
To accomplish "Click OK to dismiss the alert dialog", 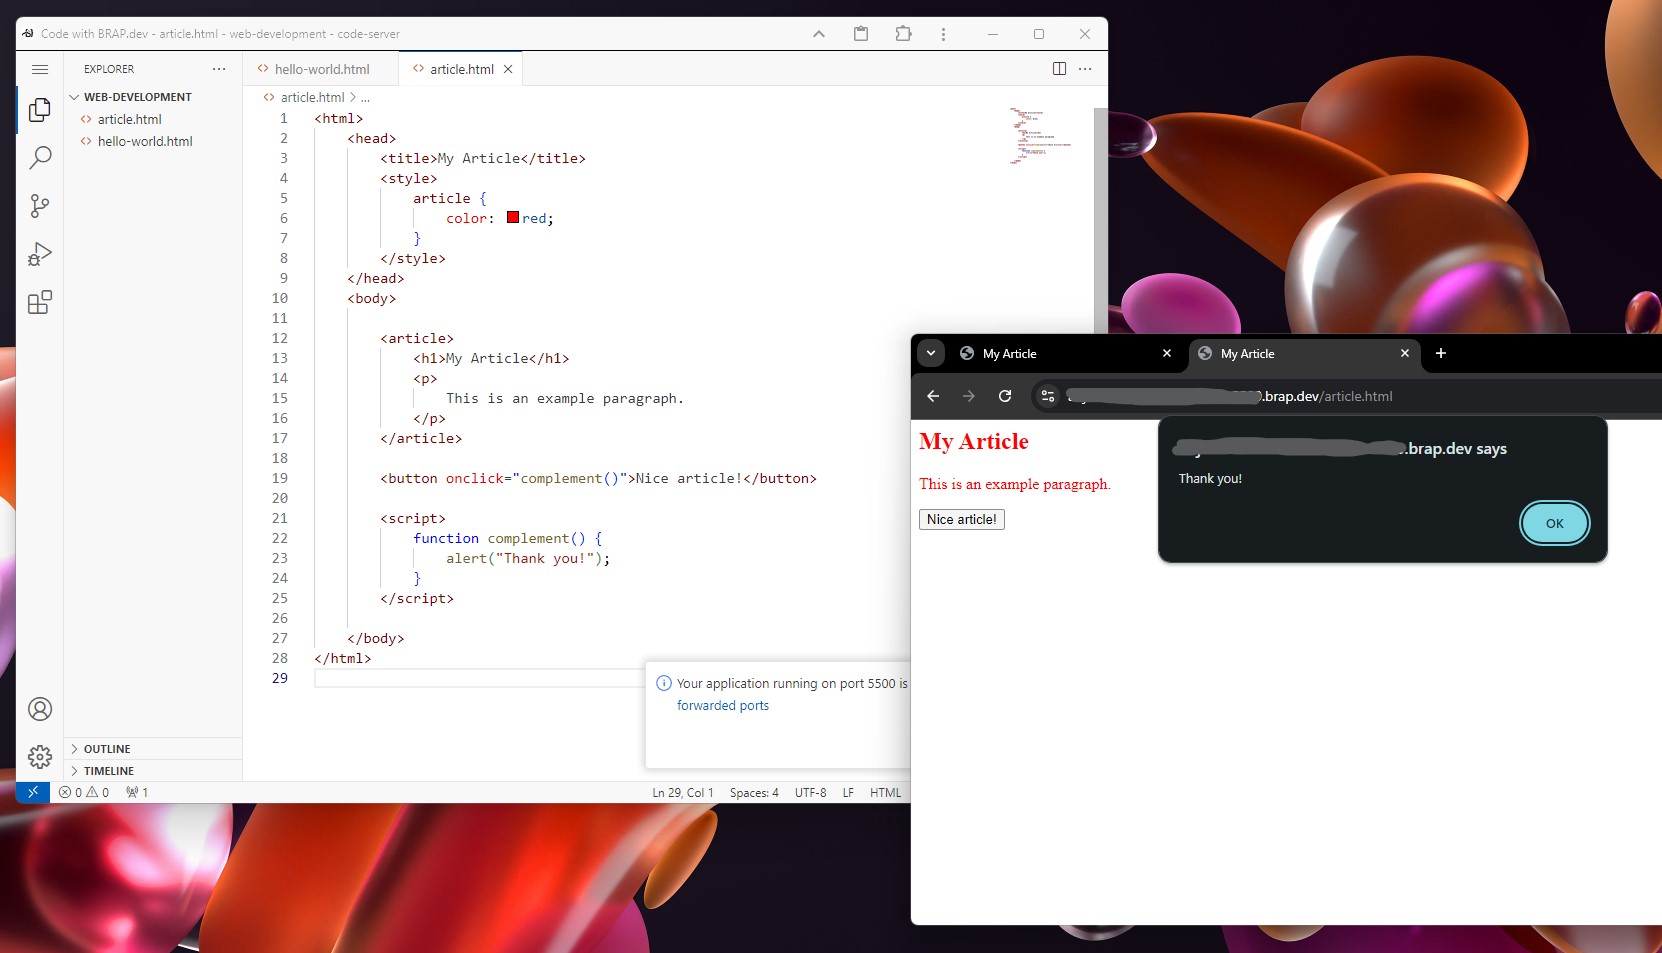I will pyautogui.click(x=1553, y=523).
